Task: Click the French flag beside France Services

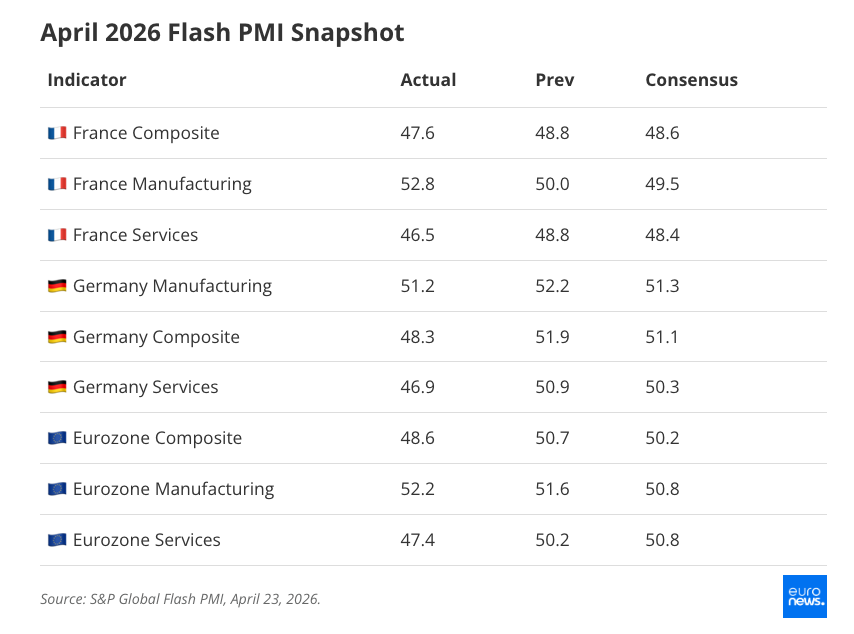Action: [57, 235]
